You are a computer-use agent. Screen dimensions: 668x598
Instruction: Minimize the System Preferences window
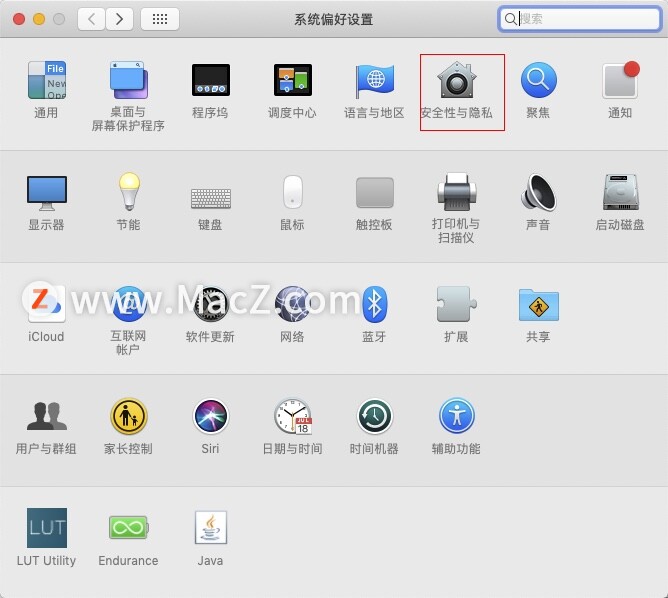click(x=39, y=19)
